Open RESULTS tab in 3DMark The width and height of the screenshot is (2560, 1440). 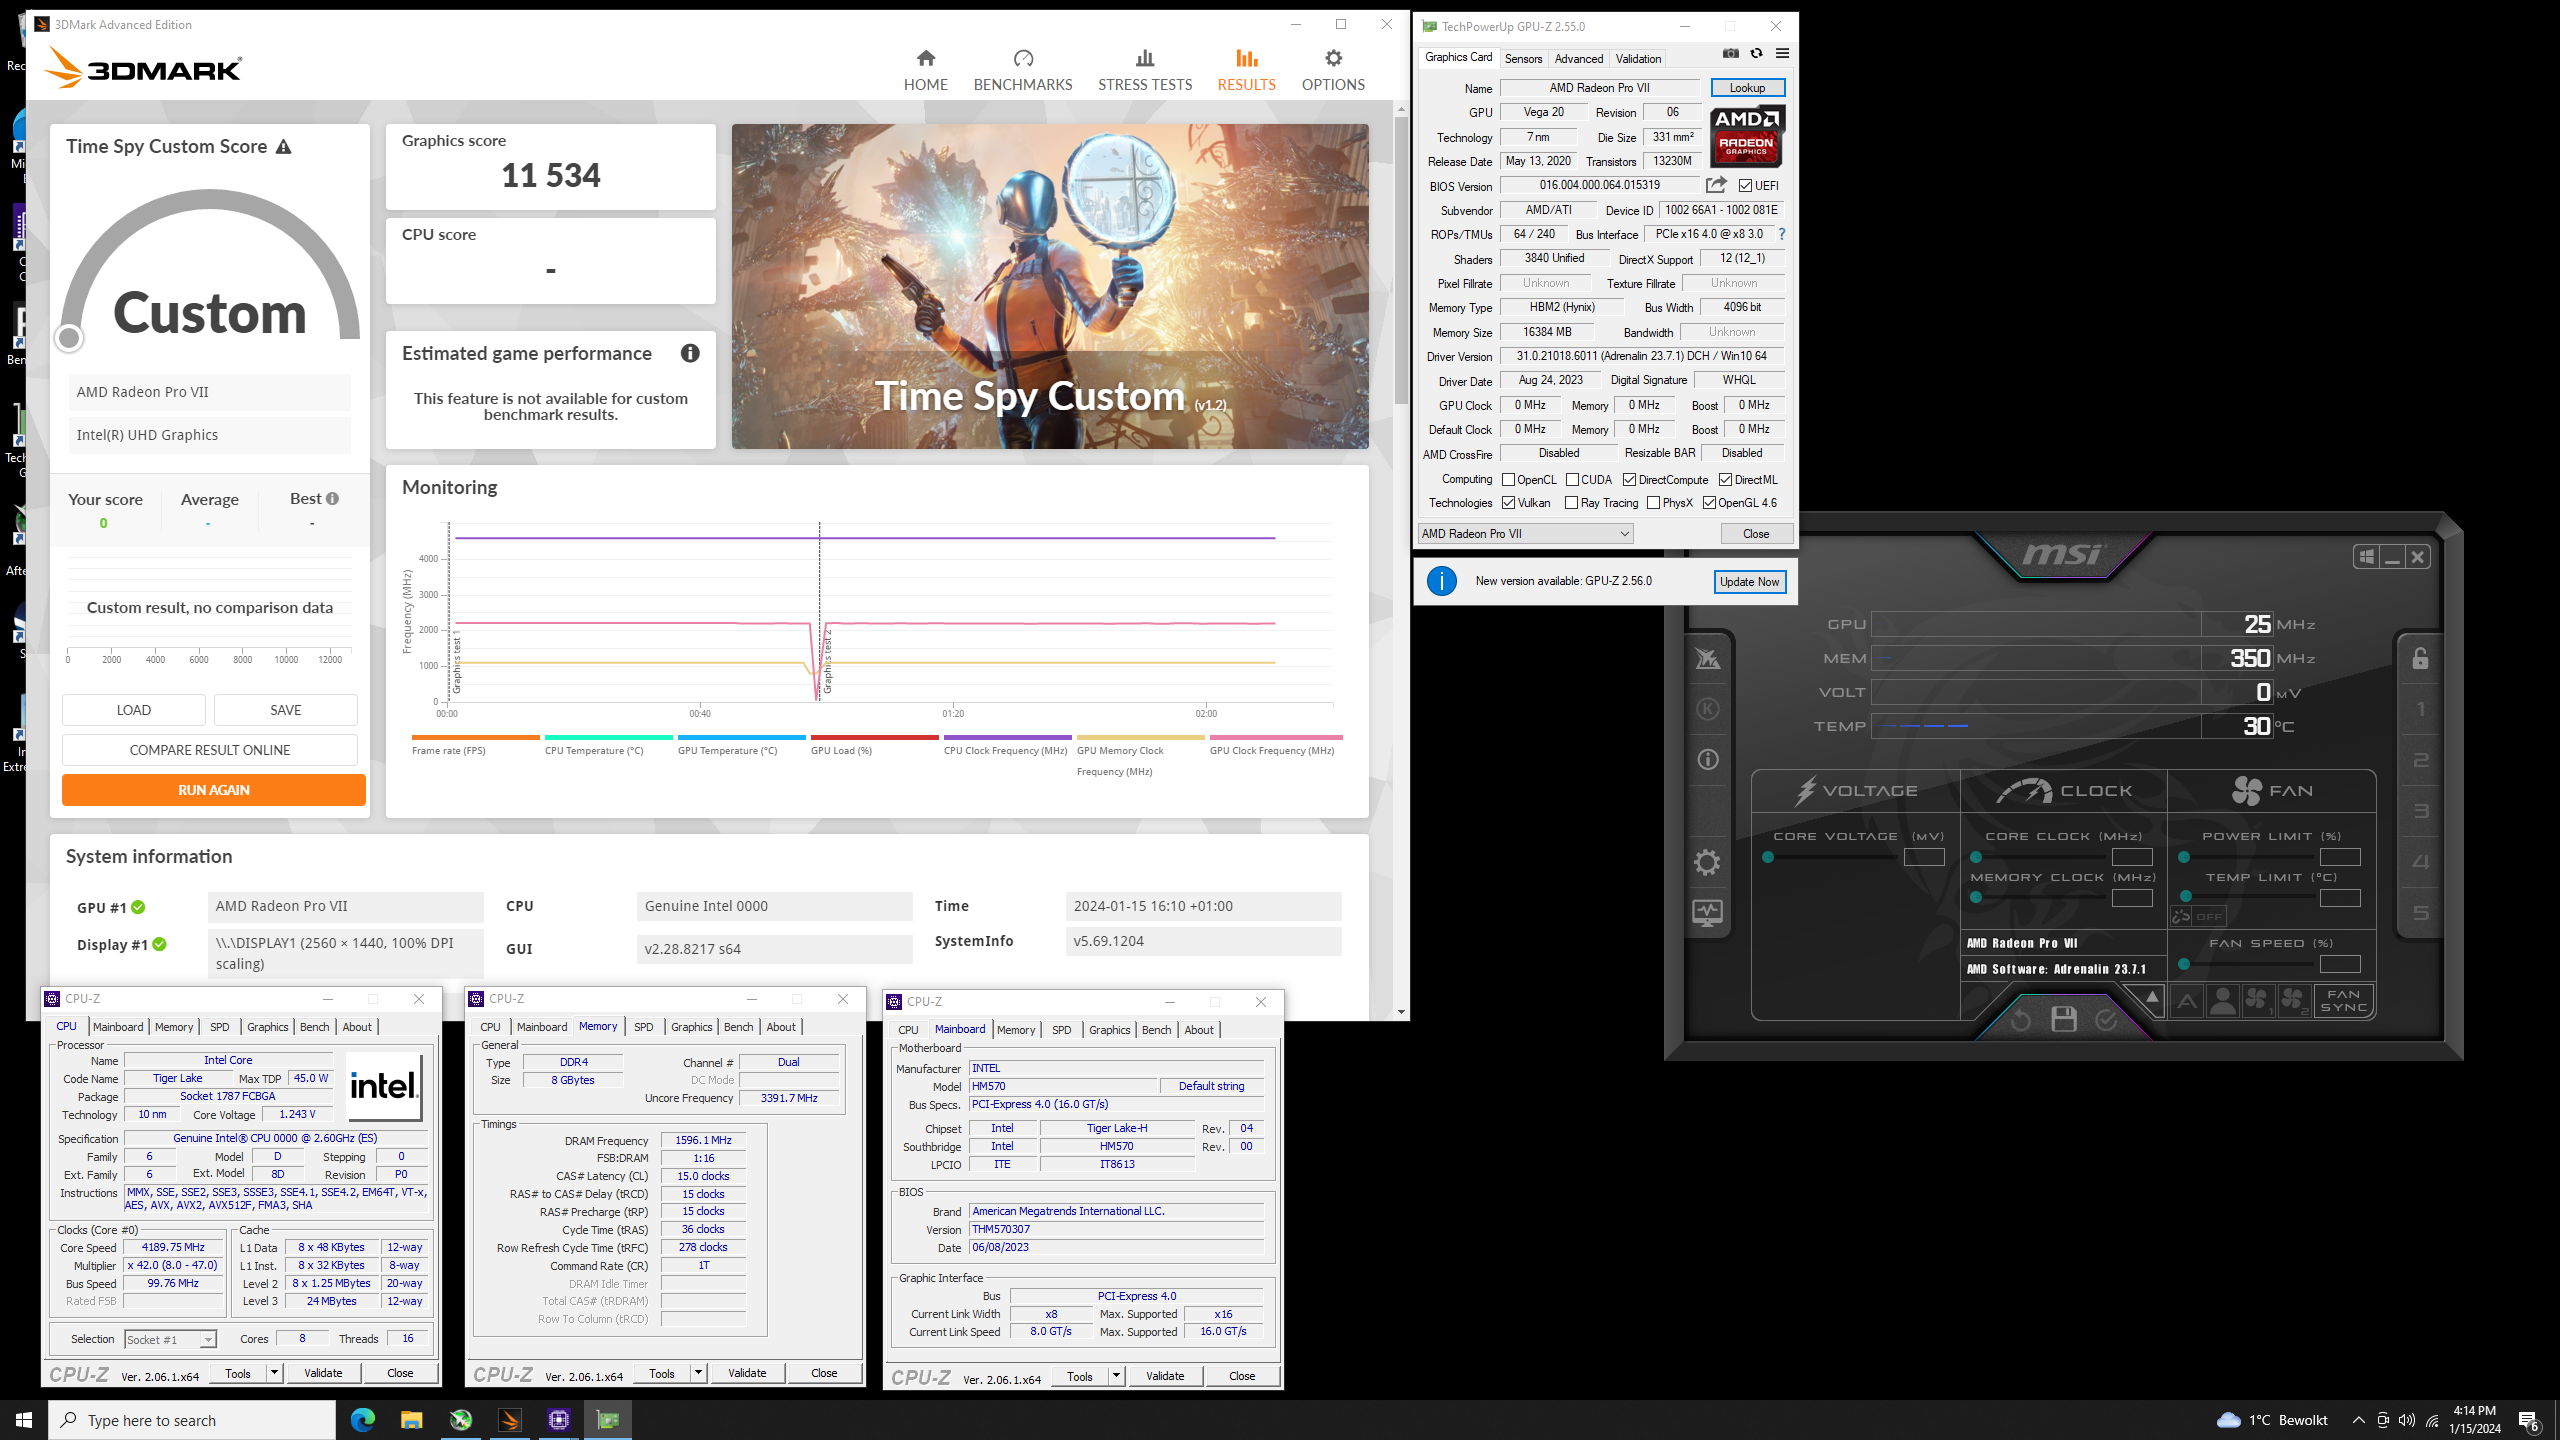[x=1246, y=70]
